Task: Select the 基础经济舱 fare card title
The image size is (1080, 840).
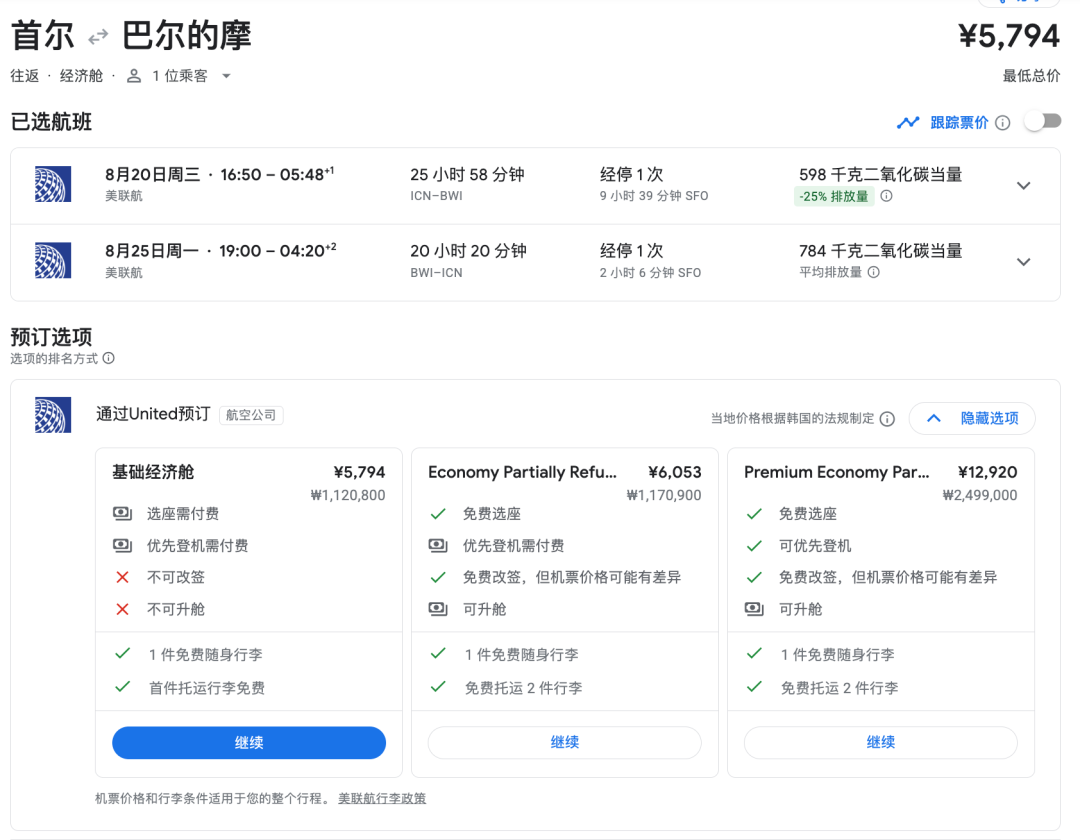Action: (153, 473)
